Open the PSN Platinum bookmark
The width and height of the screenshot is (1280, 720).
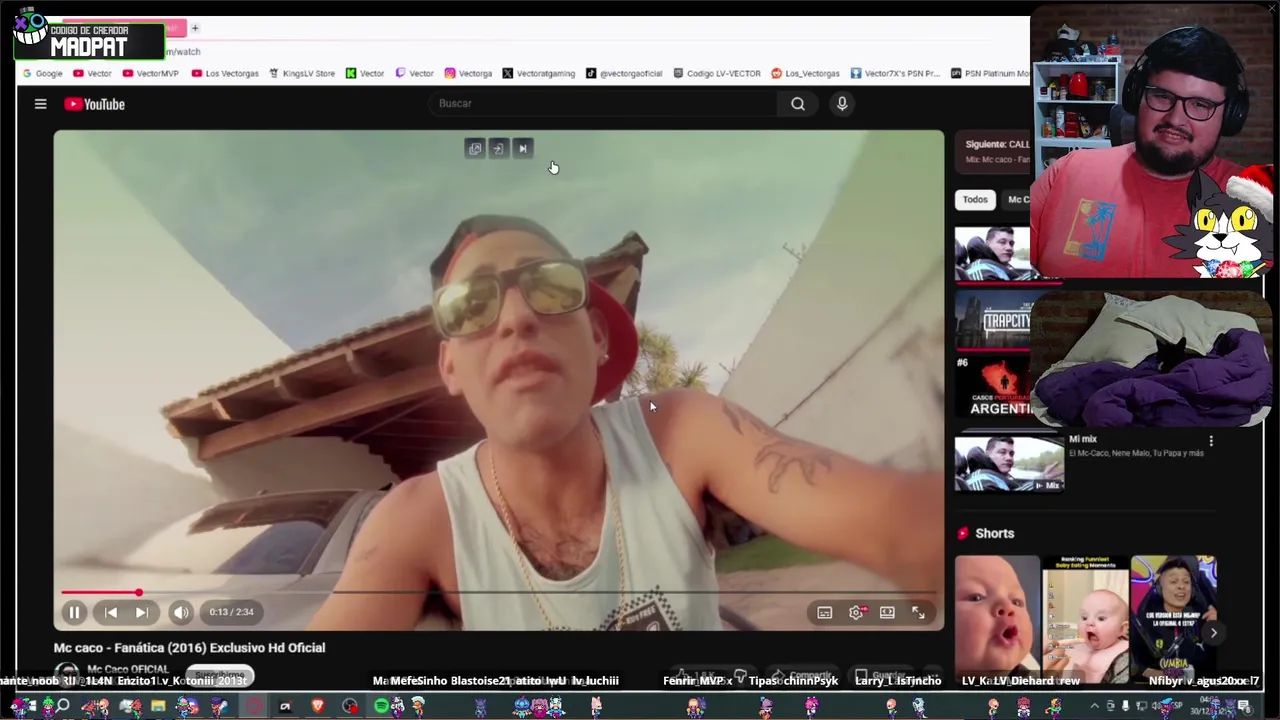click(988, 73)
